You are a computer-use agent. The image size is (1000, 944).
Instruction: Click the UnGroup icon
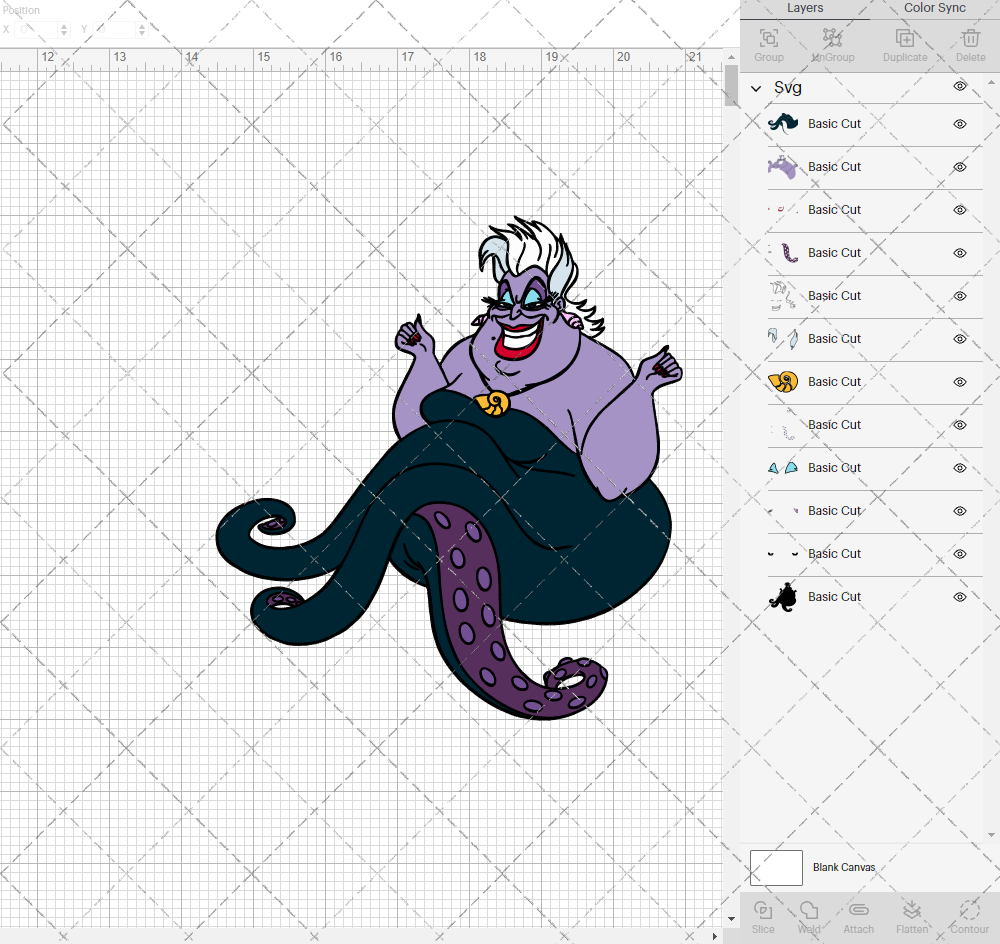(832, 39)
